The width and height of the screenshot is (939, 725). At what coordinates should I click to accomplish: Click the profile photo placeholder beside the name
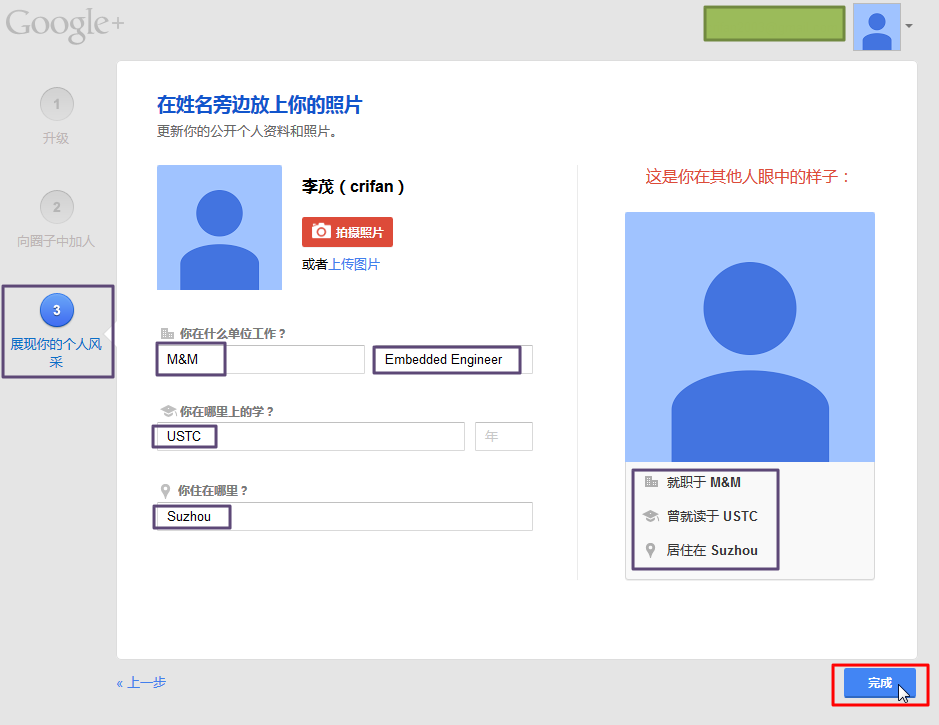[x=219, y=227]
